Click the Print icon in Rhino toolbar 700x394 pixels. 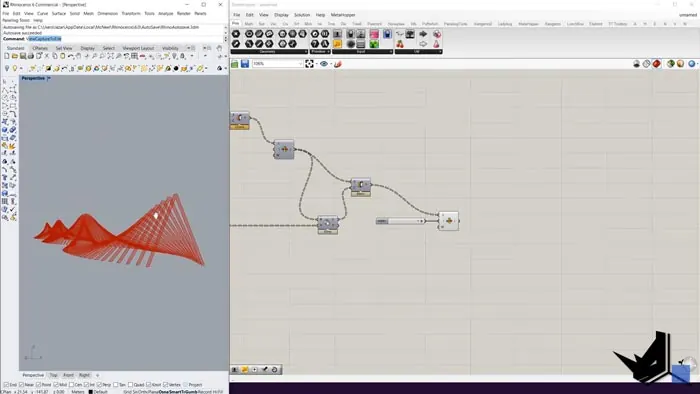click(31, 56)
